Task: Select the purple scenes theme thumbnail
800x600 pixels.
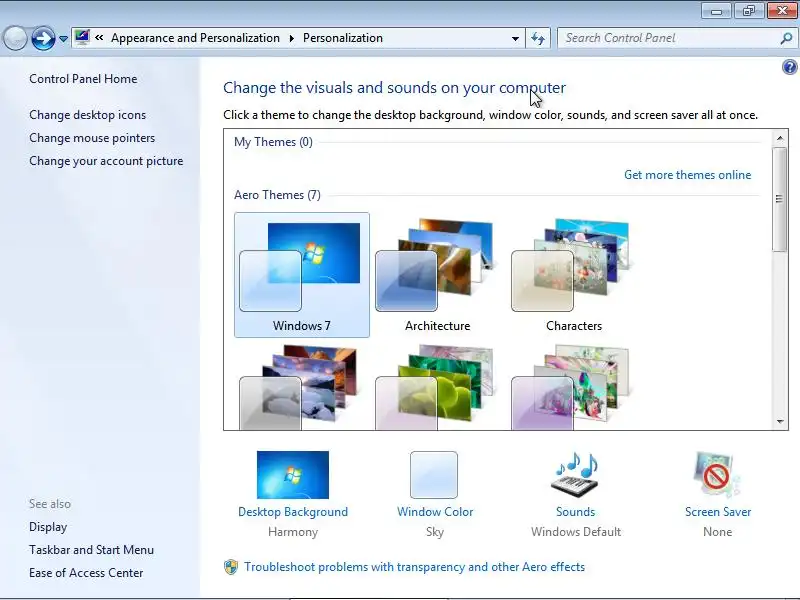Action: click(x=573, y=387)
